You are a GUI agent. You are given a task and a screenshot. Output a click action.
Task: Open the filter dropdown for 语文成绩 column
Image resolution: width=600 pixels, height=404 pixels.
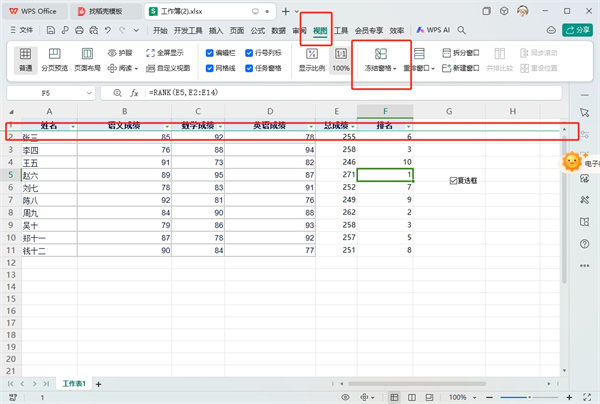[167, 127]
